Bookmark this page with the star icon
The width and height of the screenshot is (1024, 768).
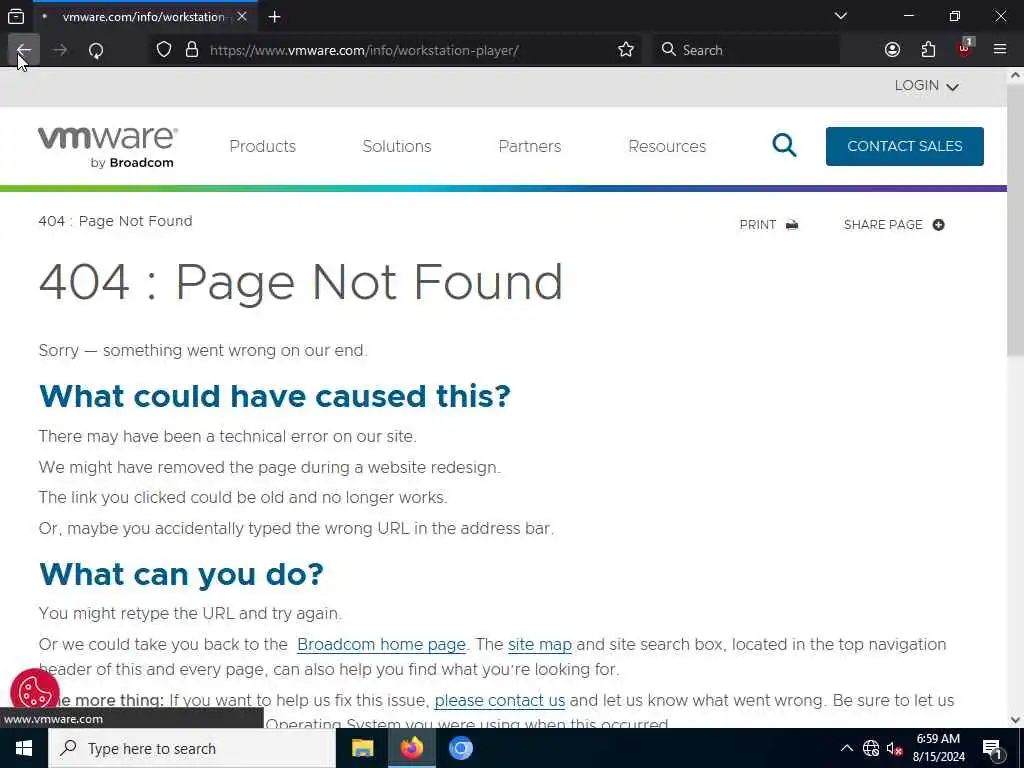point(626,50)
